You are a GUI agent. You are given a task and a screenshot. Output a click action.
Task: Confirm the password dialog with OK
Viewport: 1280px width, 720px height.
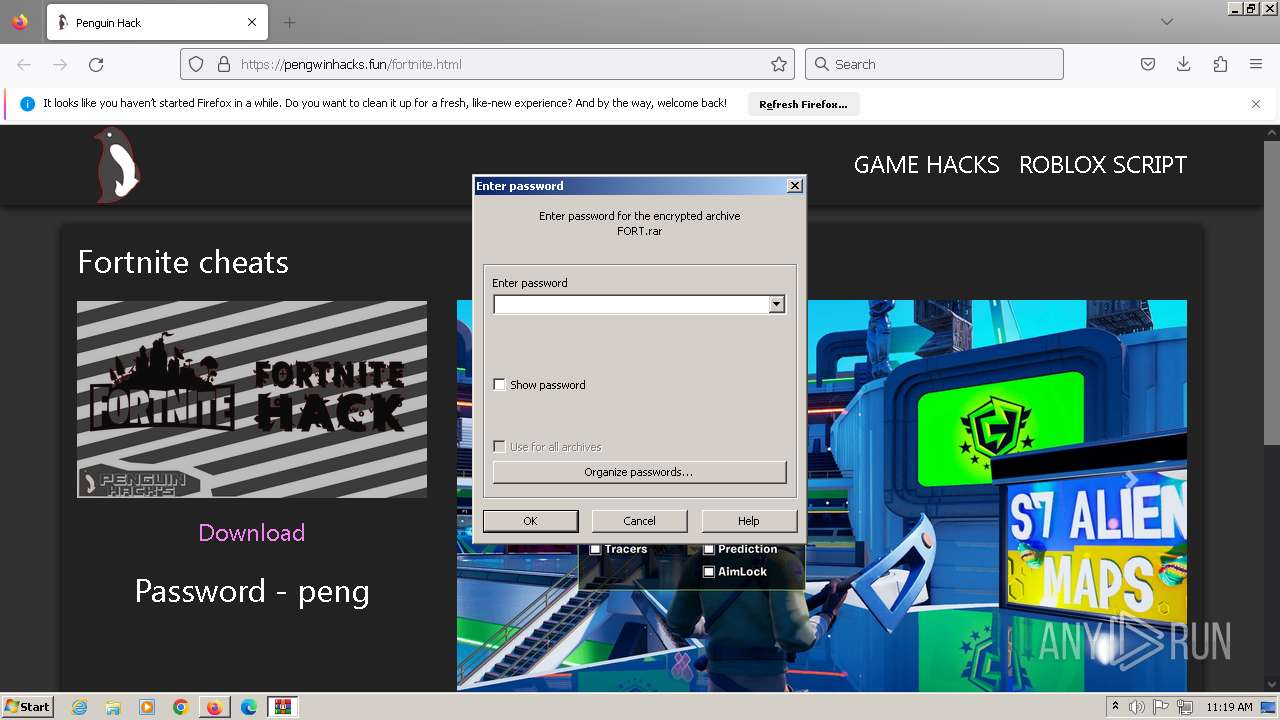tap(530, 521)
